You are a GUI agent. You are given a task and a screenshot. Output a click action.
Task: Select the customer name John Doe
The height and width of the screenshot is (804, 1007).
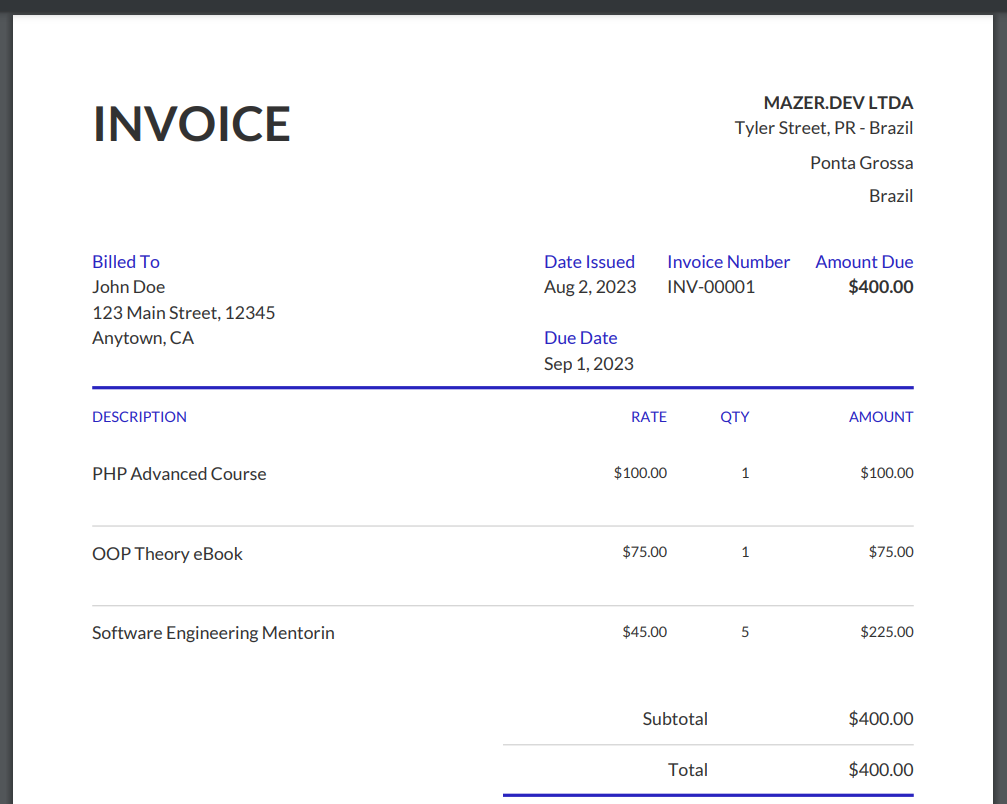(128, 287)
